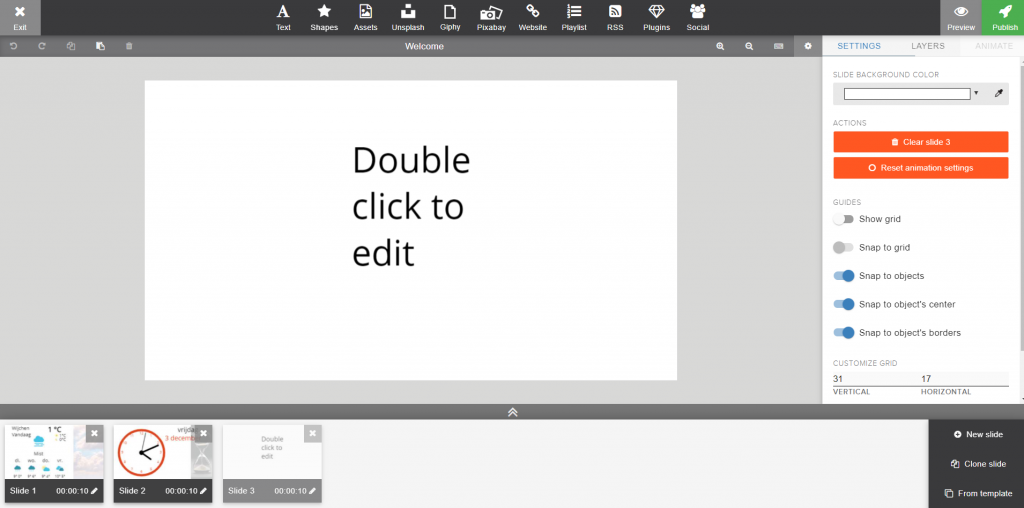Disable Snap to objects toggle
The height and width of the screenshot is (508, 1024).
843,276
